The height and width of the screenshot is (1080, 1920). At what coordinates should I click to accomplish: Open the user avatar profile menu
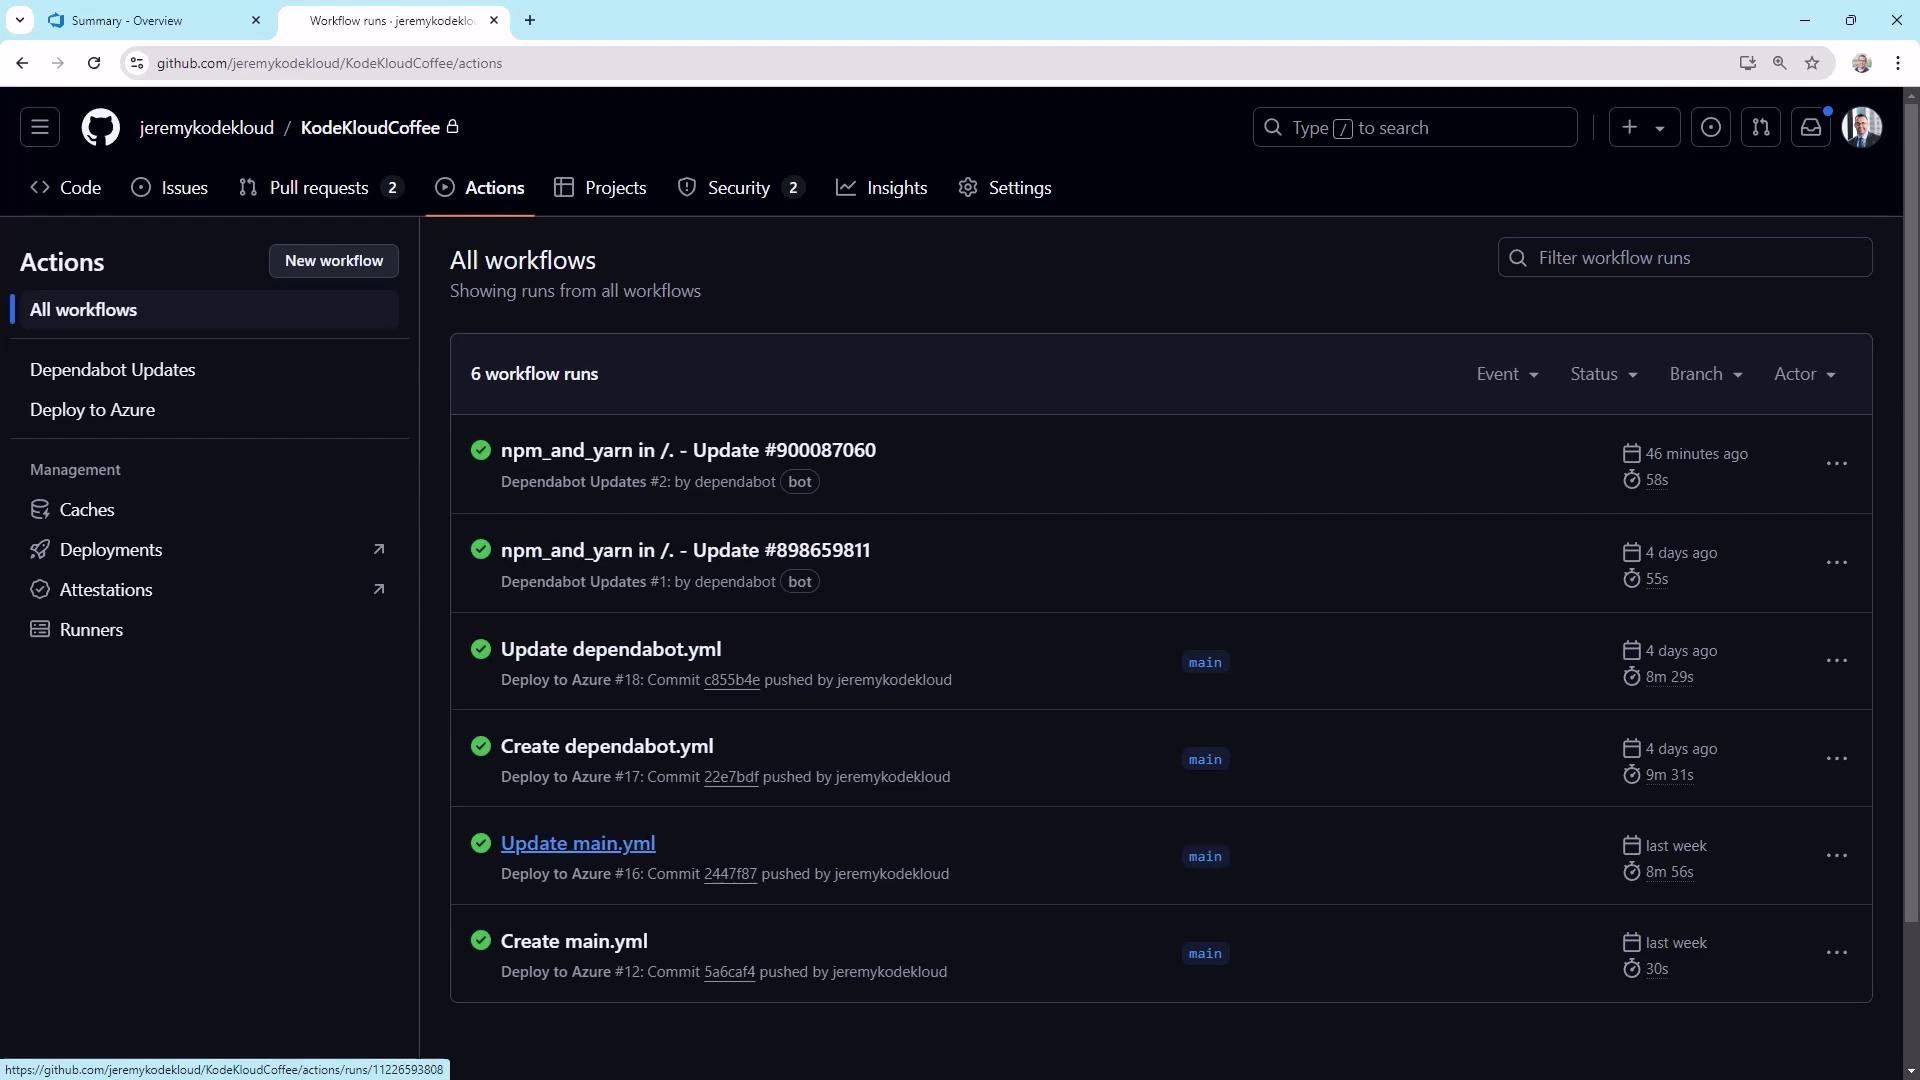tap(1862, 128)
